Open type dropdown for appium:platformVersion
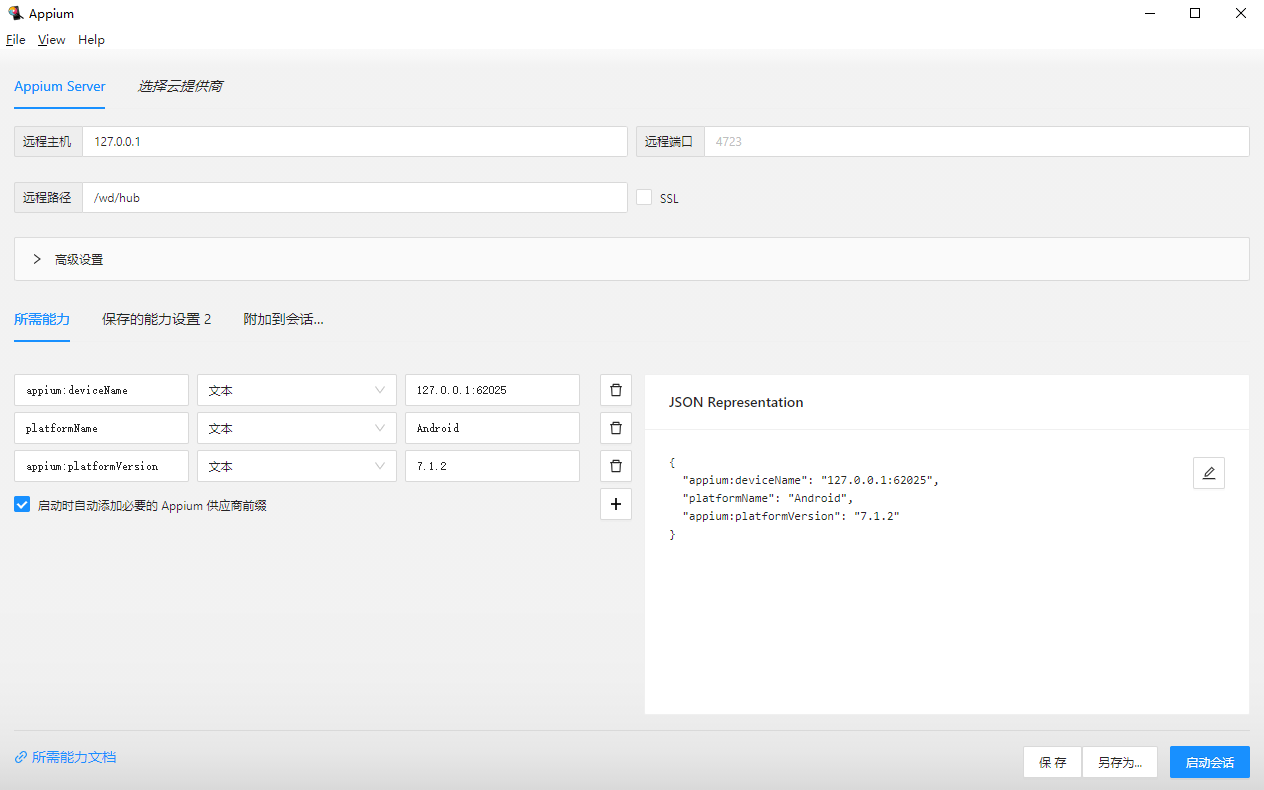1264x790 pixels. 296,466
